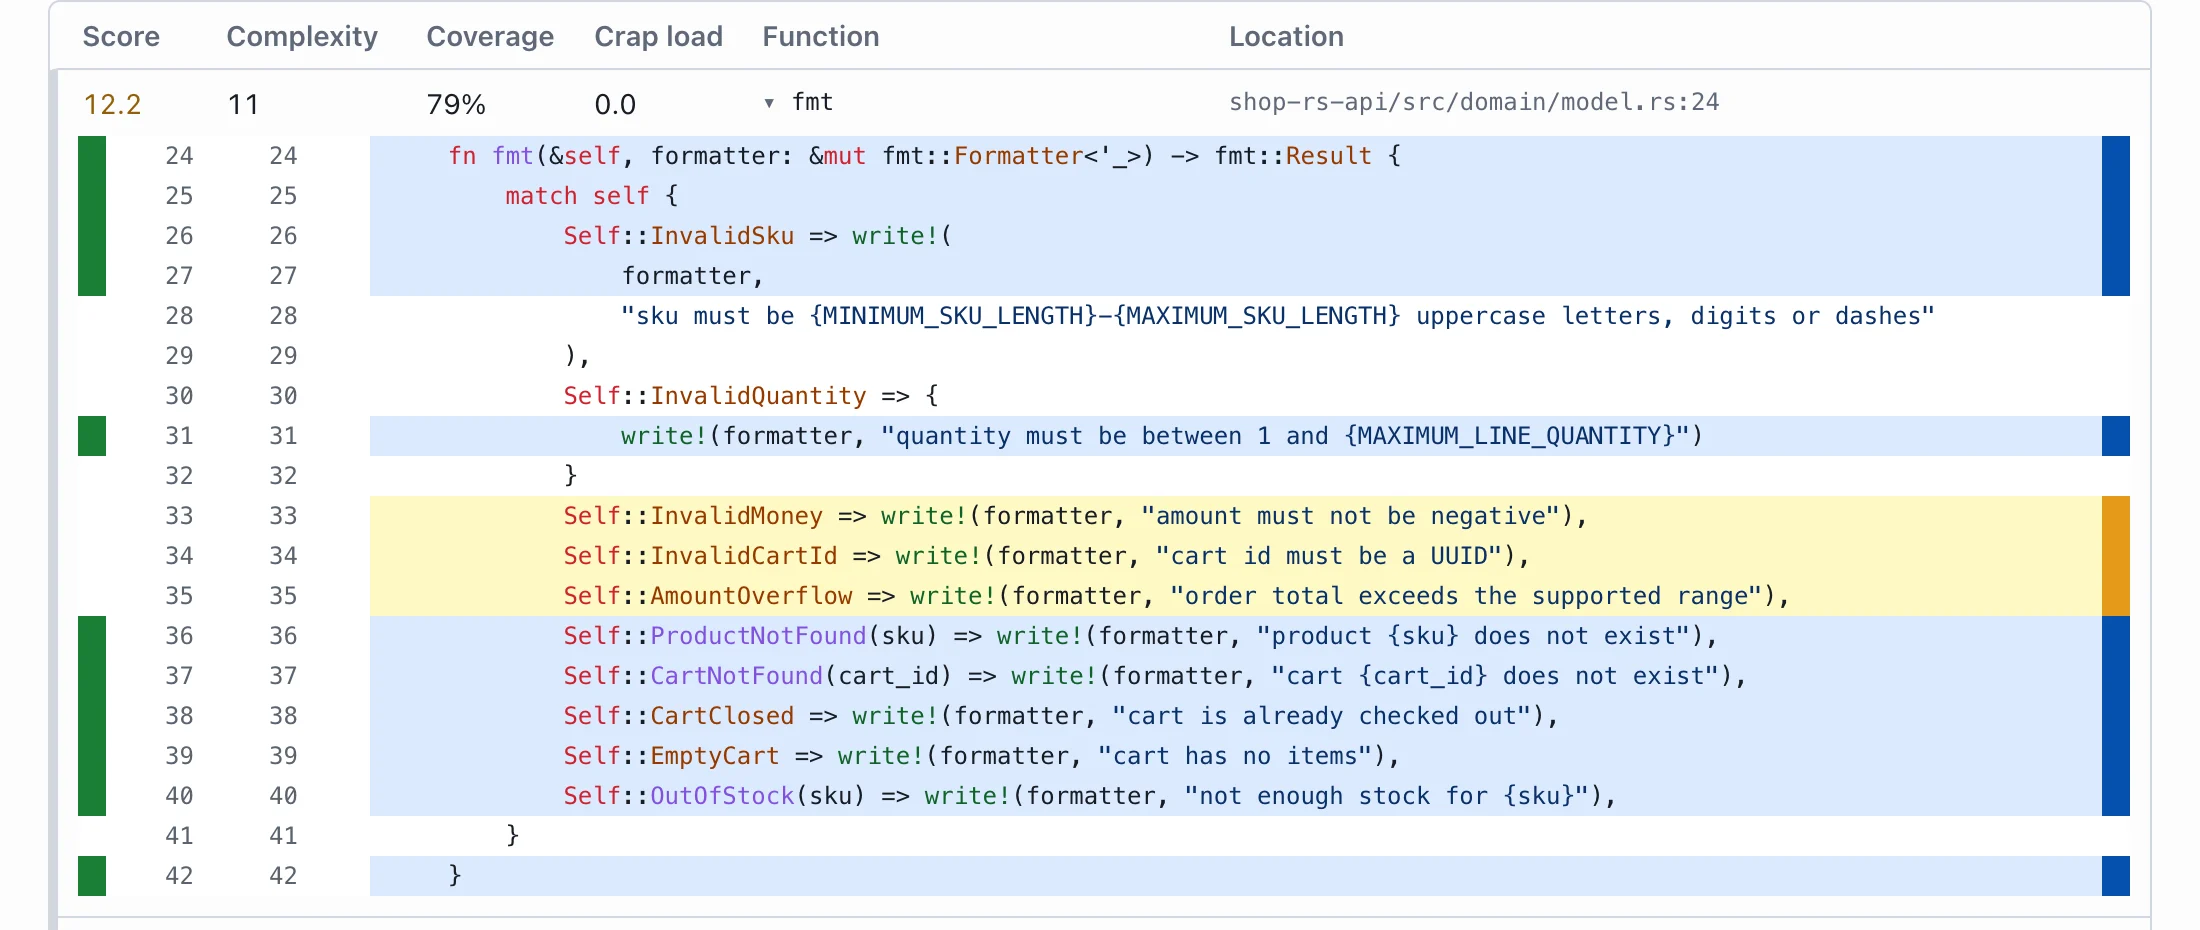Click the Self::CartClosed code line

pyautogui.click(x=1235, y=716)
